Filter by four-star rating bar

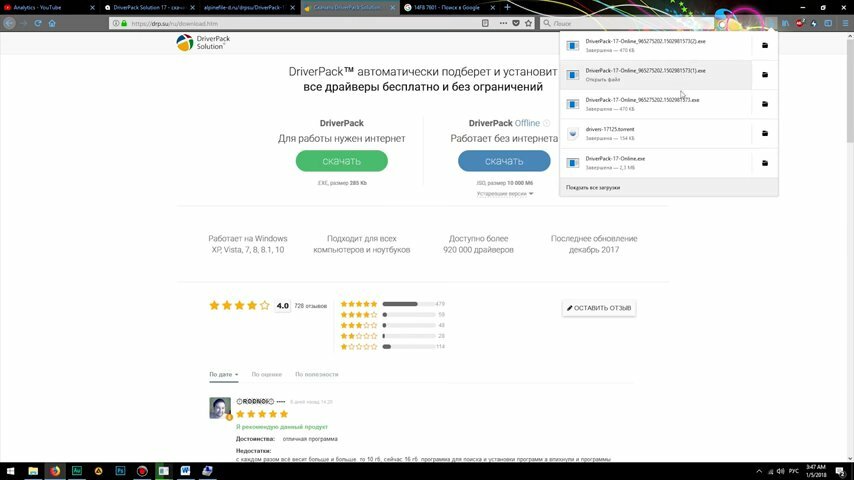click(409, 314)
